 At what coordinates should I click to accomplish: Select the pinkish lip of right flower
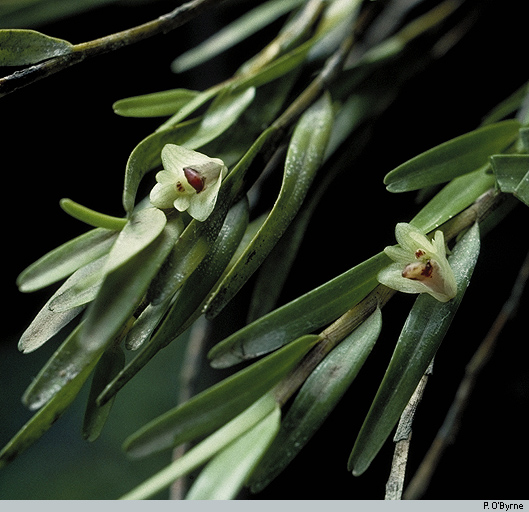coord(418,270)
